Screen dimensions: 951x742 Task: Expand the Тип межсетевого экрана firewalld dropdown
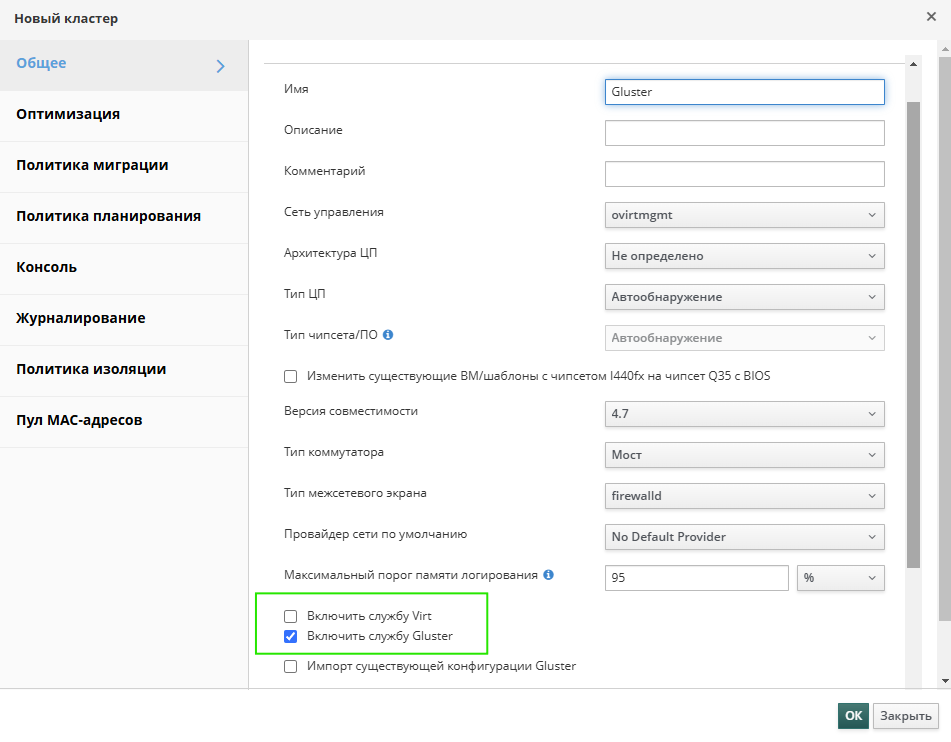(744, 496)
